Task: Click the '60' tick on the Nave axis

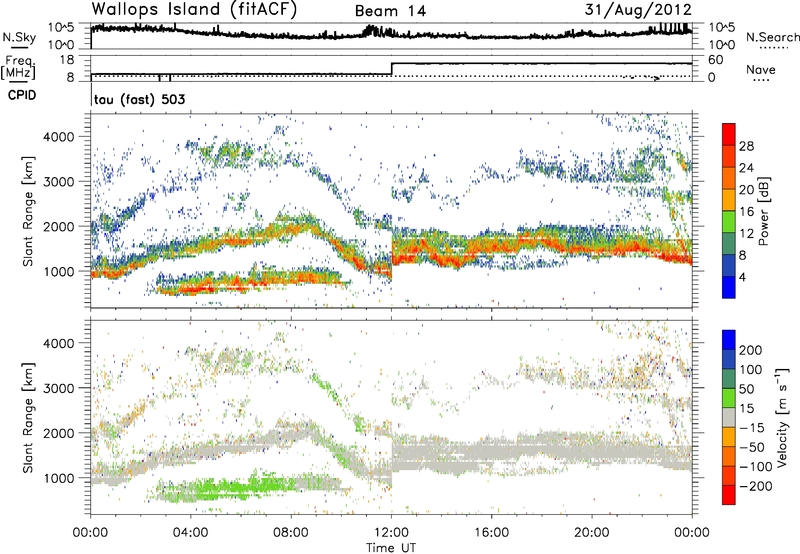Action: tap(715, 60)
